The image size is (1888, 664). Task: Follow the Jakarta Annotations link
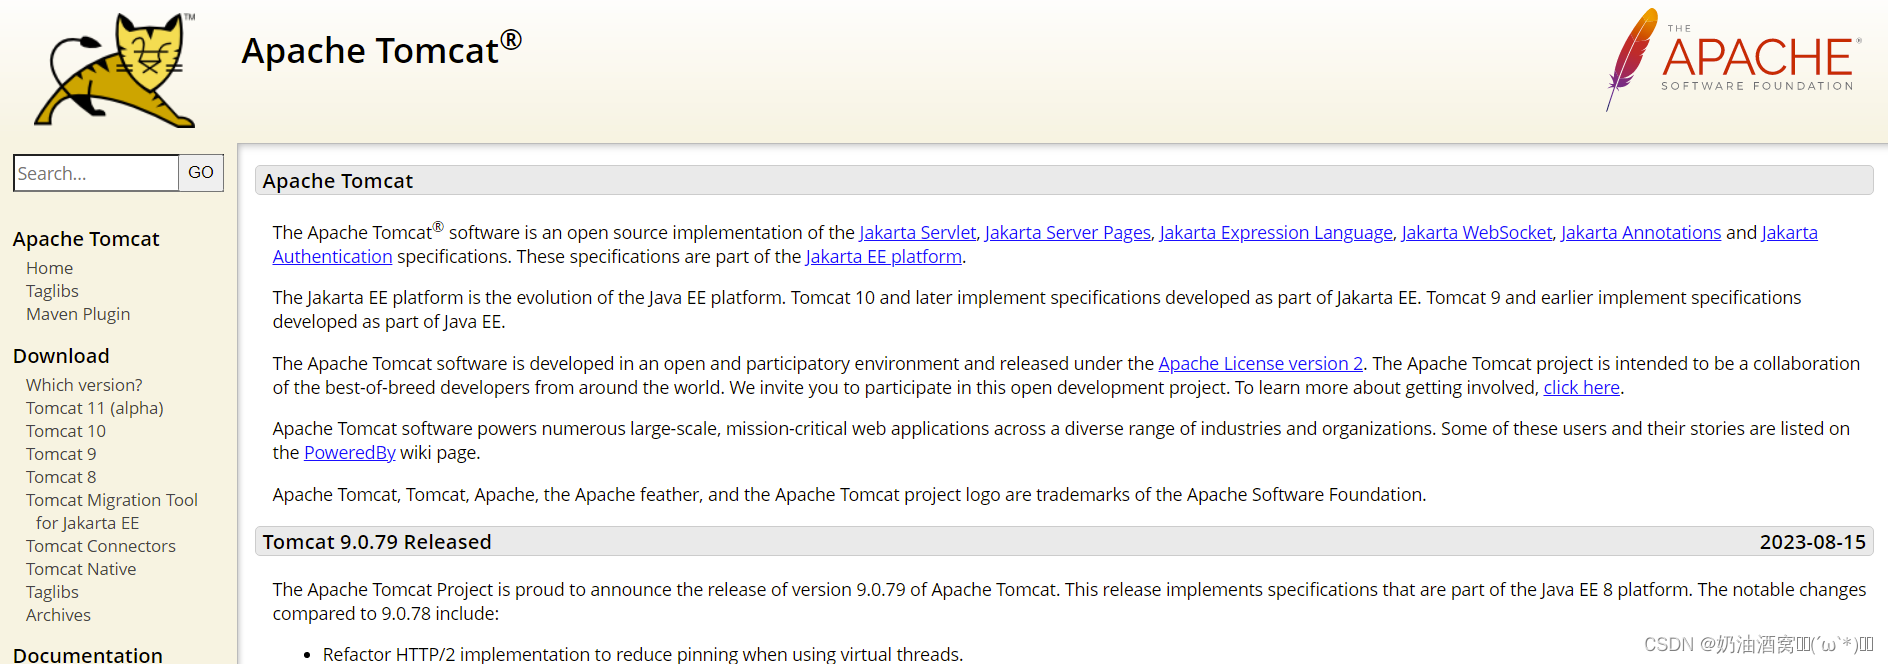coord(1641,233)
